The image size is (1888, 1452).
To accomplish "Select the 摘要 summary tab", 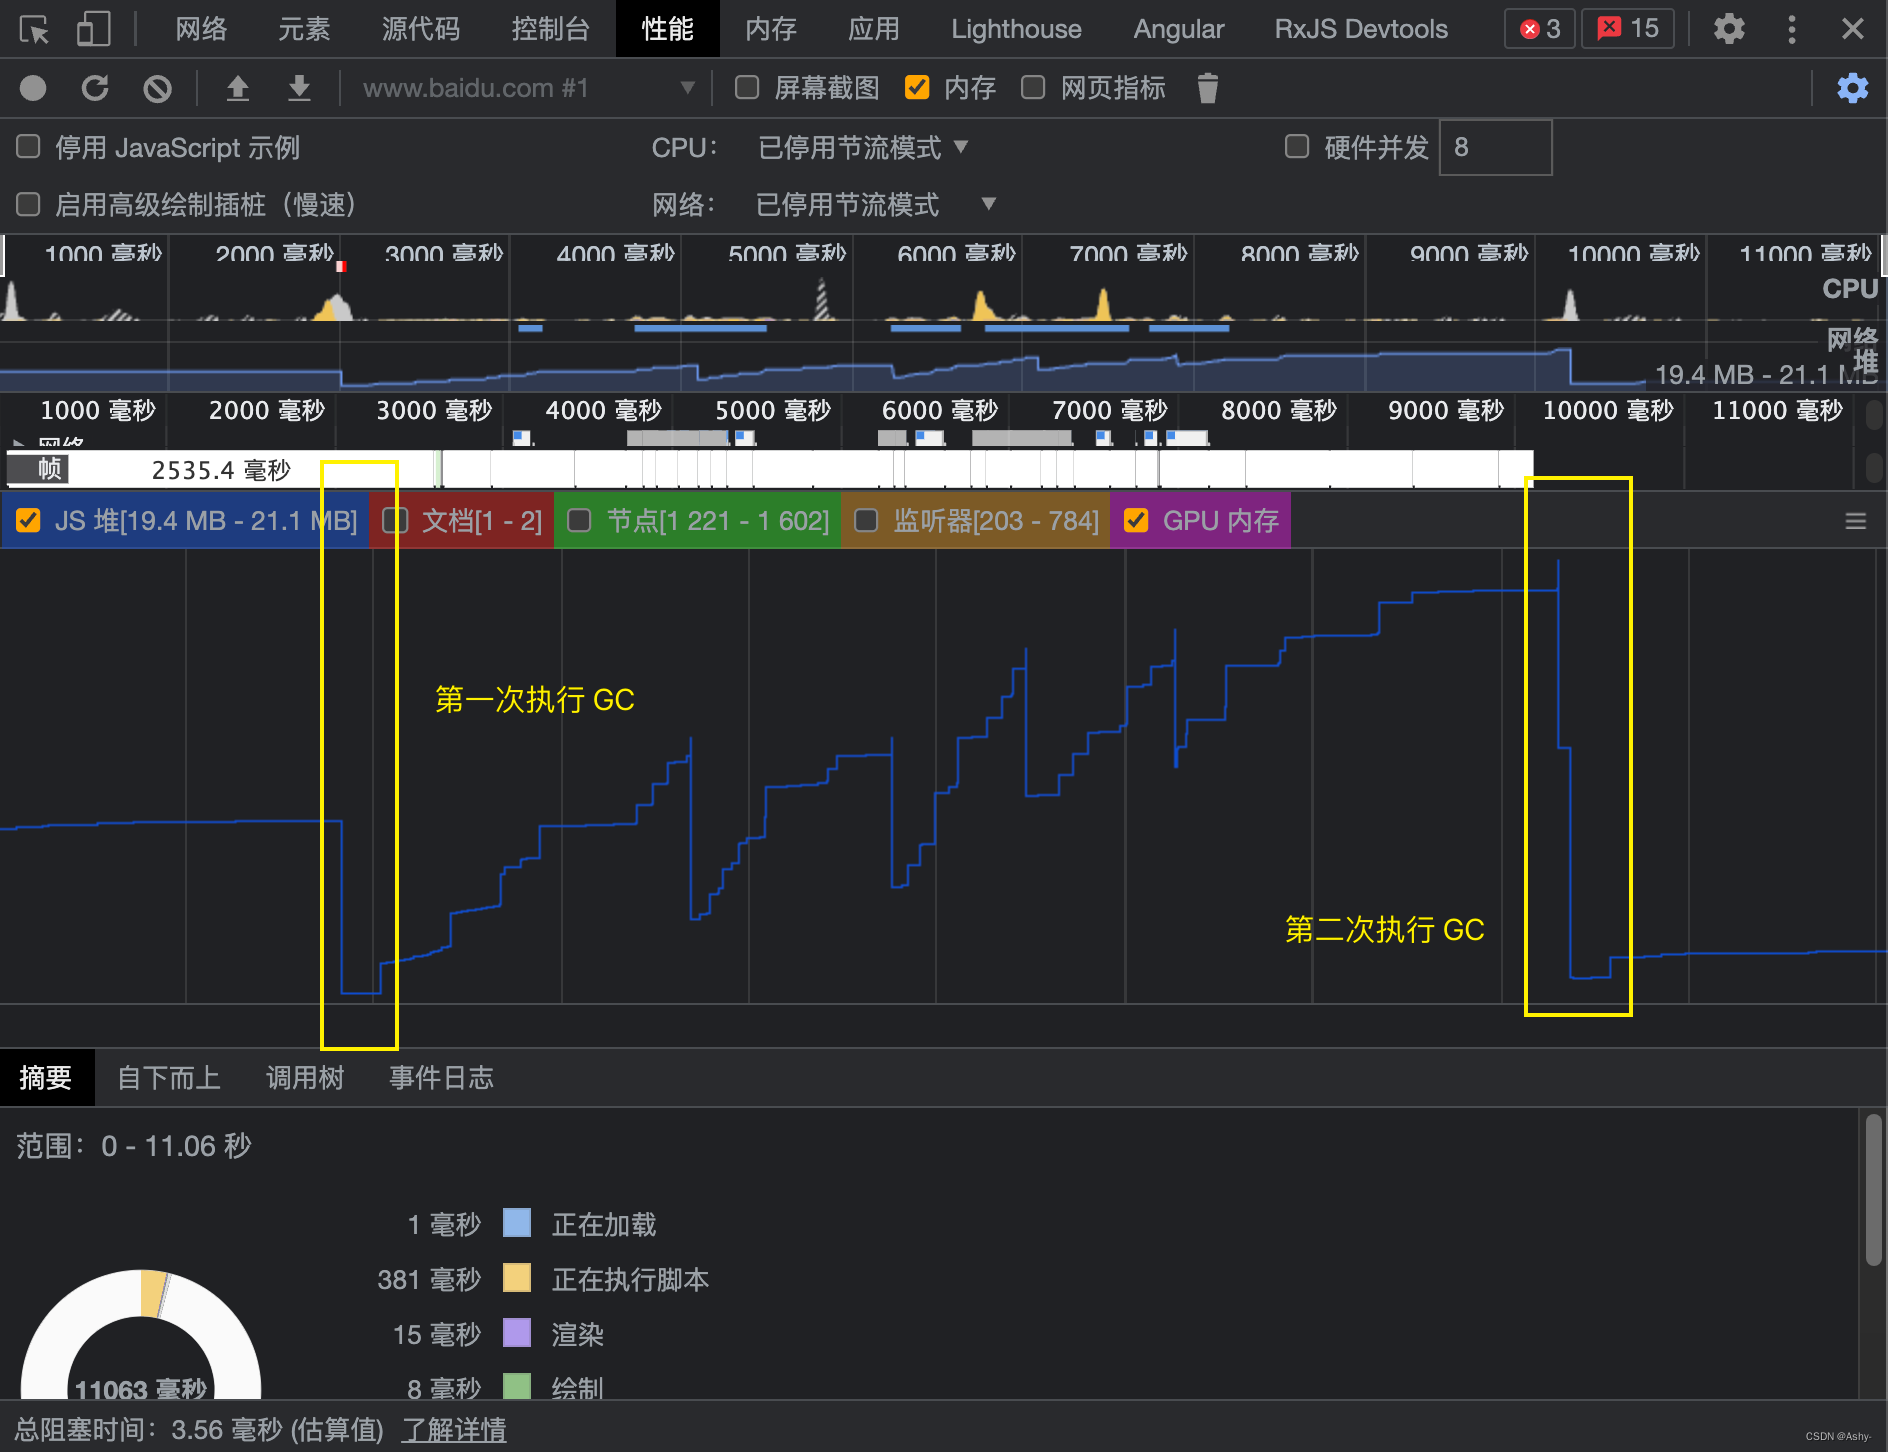I will 46,1078.
